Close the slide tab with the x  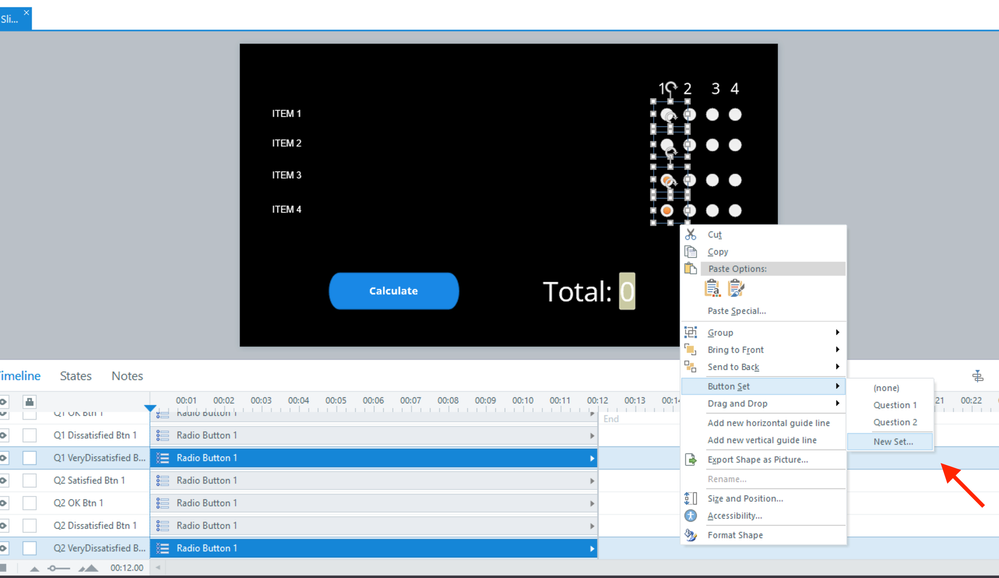26,12
